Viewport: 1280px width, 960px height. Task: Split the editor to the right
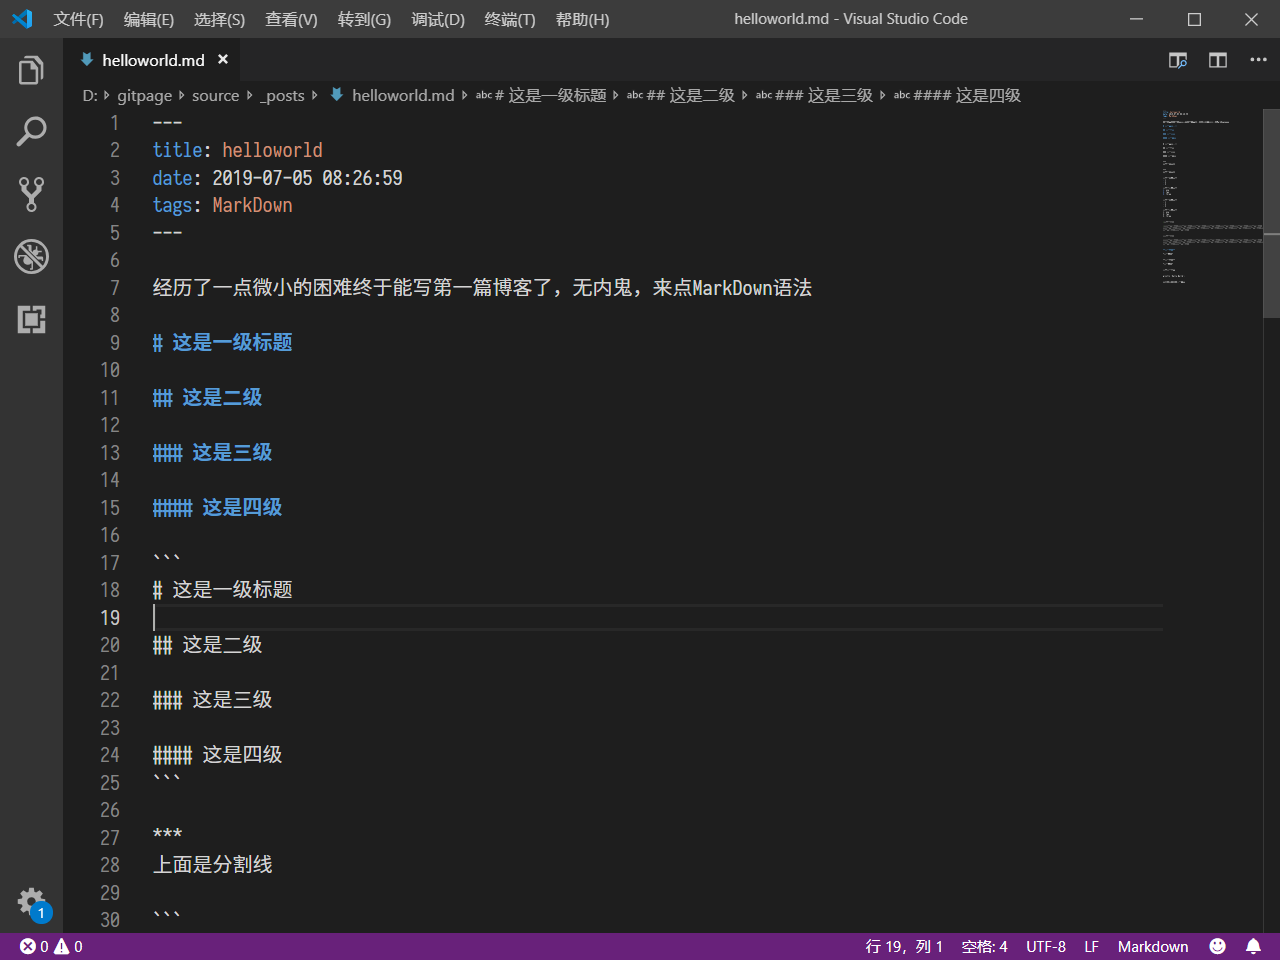(1217, 60)
